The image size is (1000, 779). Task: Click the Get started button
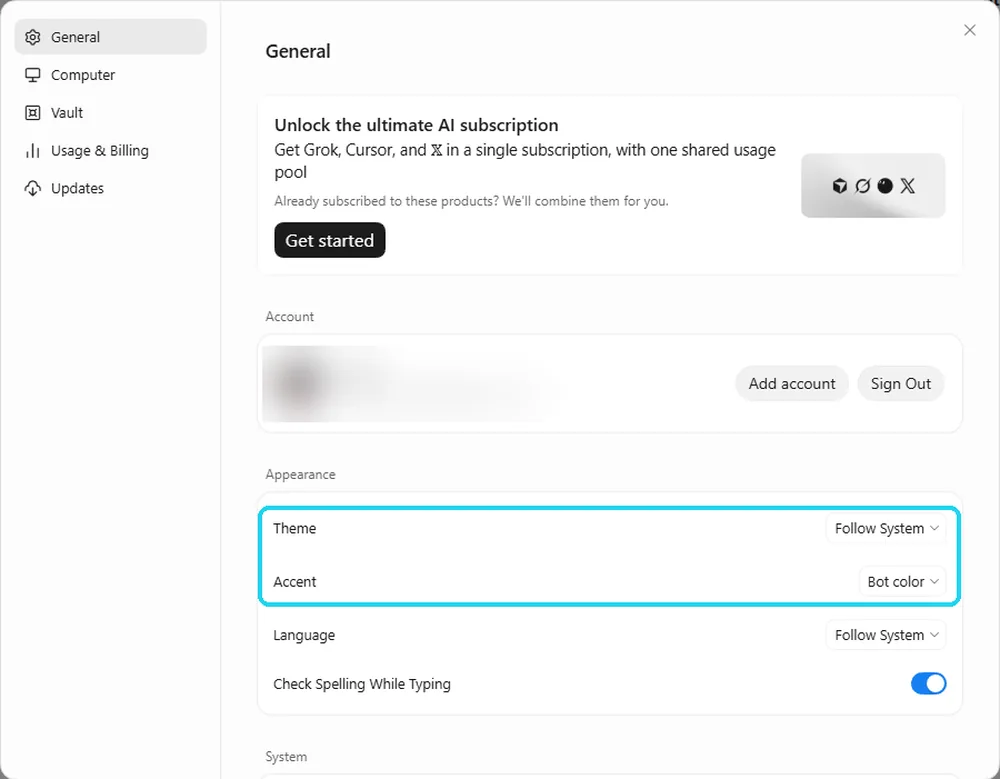coord(330,240)
